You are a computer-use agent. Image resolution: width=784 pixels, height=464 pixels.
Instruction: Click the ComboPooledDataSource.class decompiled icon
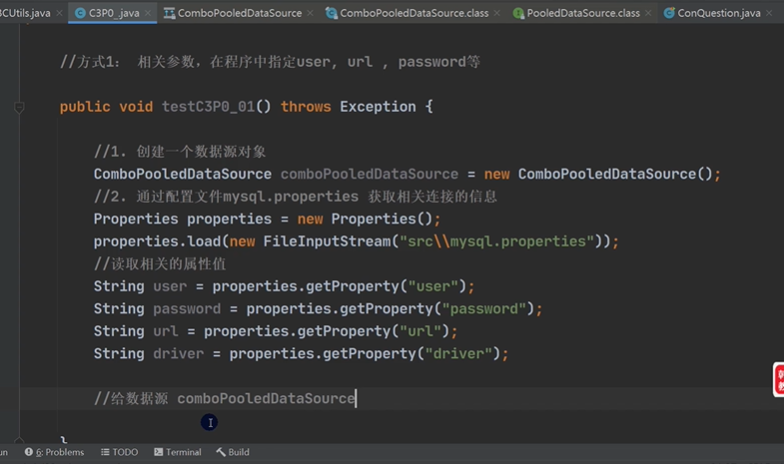pos(331,13)
